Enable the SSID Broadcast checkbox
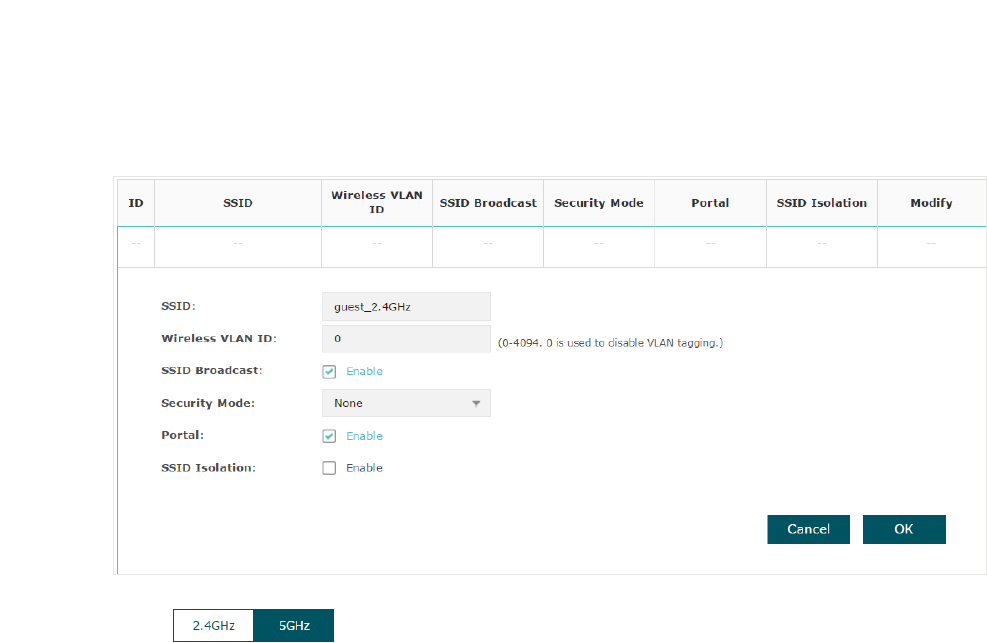This screenshot has width=987, height=643. 329,371
